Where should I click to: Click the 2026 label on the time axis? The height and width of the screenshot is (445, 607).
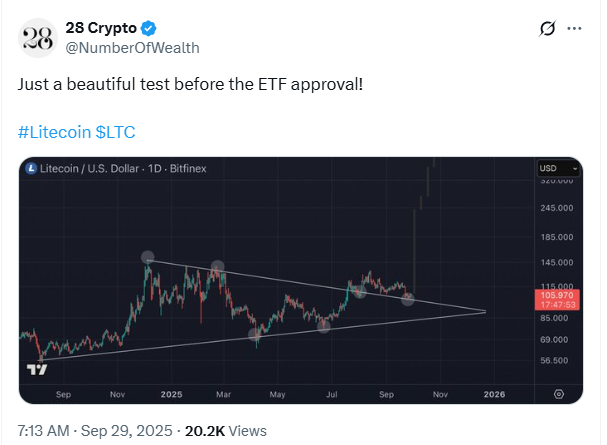[493, 394]
